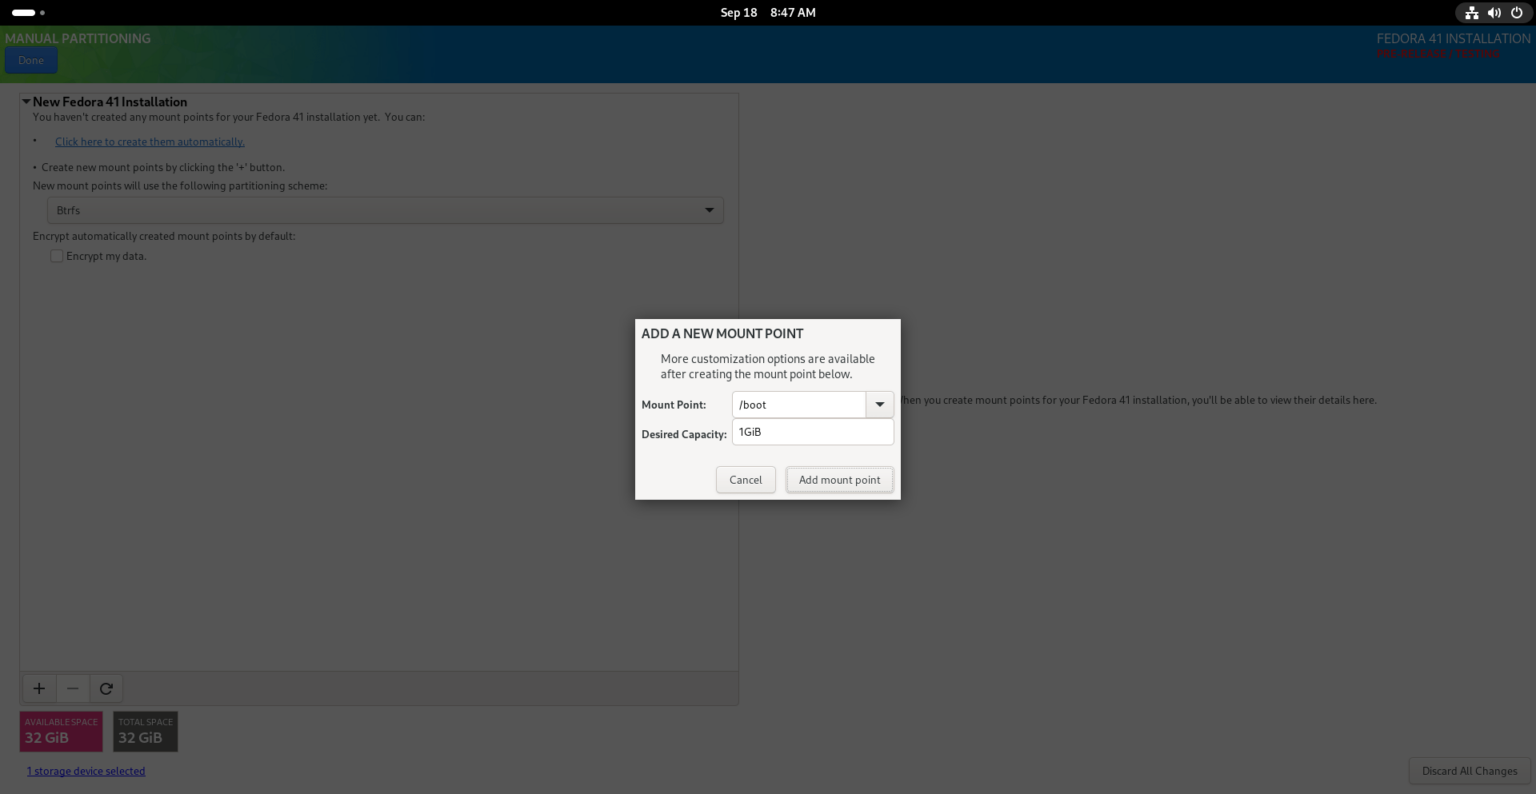Click 'Click here to create them automatically'
The width and height of the screenshot is (1536, 794).
pyautogui.click(x=149, y=141)
